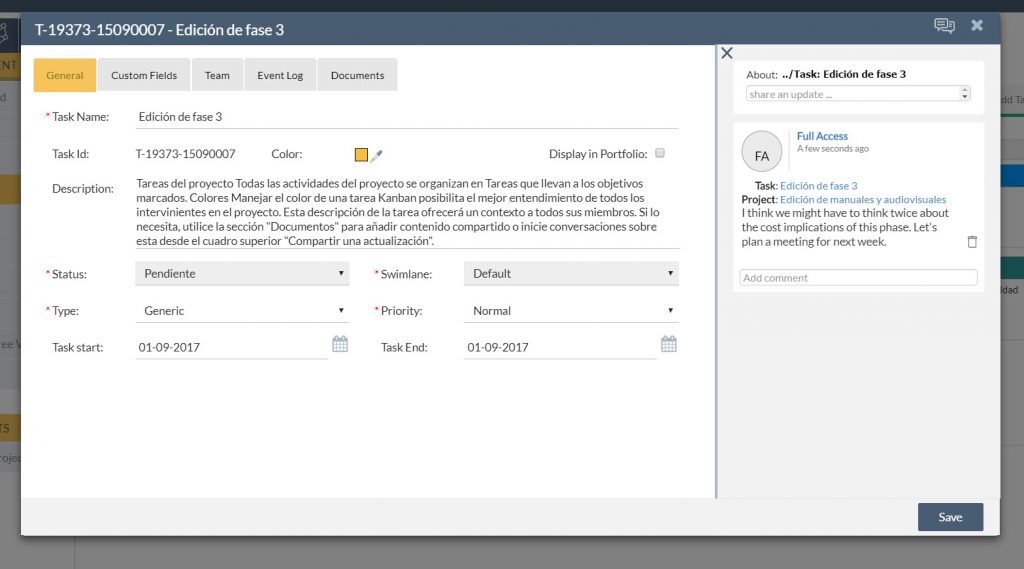Open the Edición de manuales y audiovisuales project link
This screenshot has height=569, width=1024.
click(x=863, y=200)
